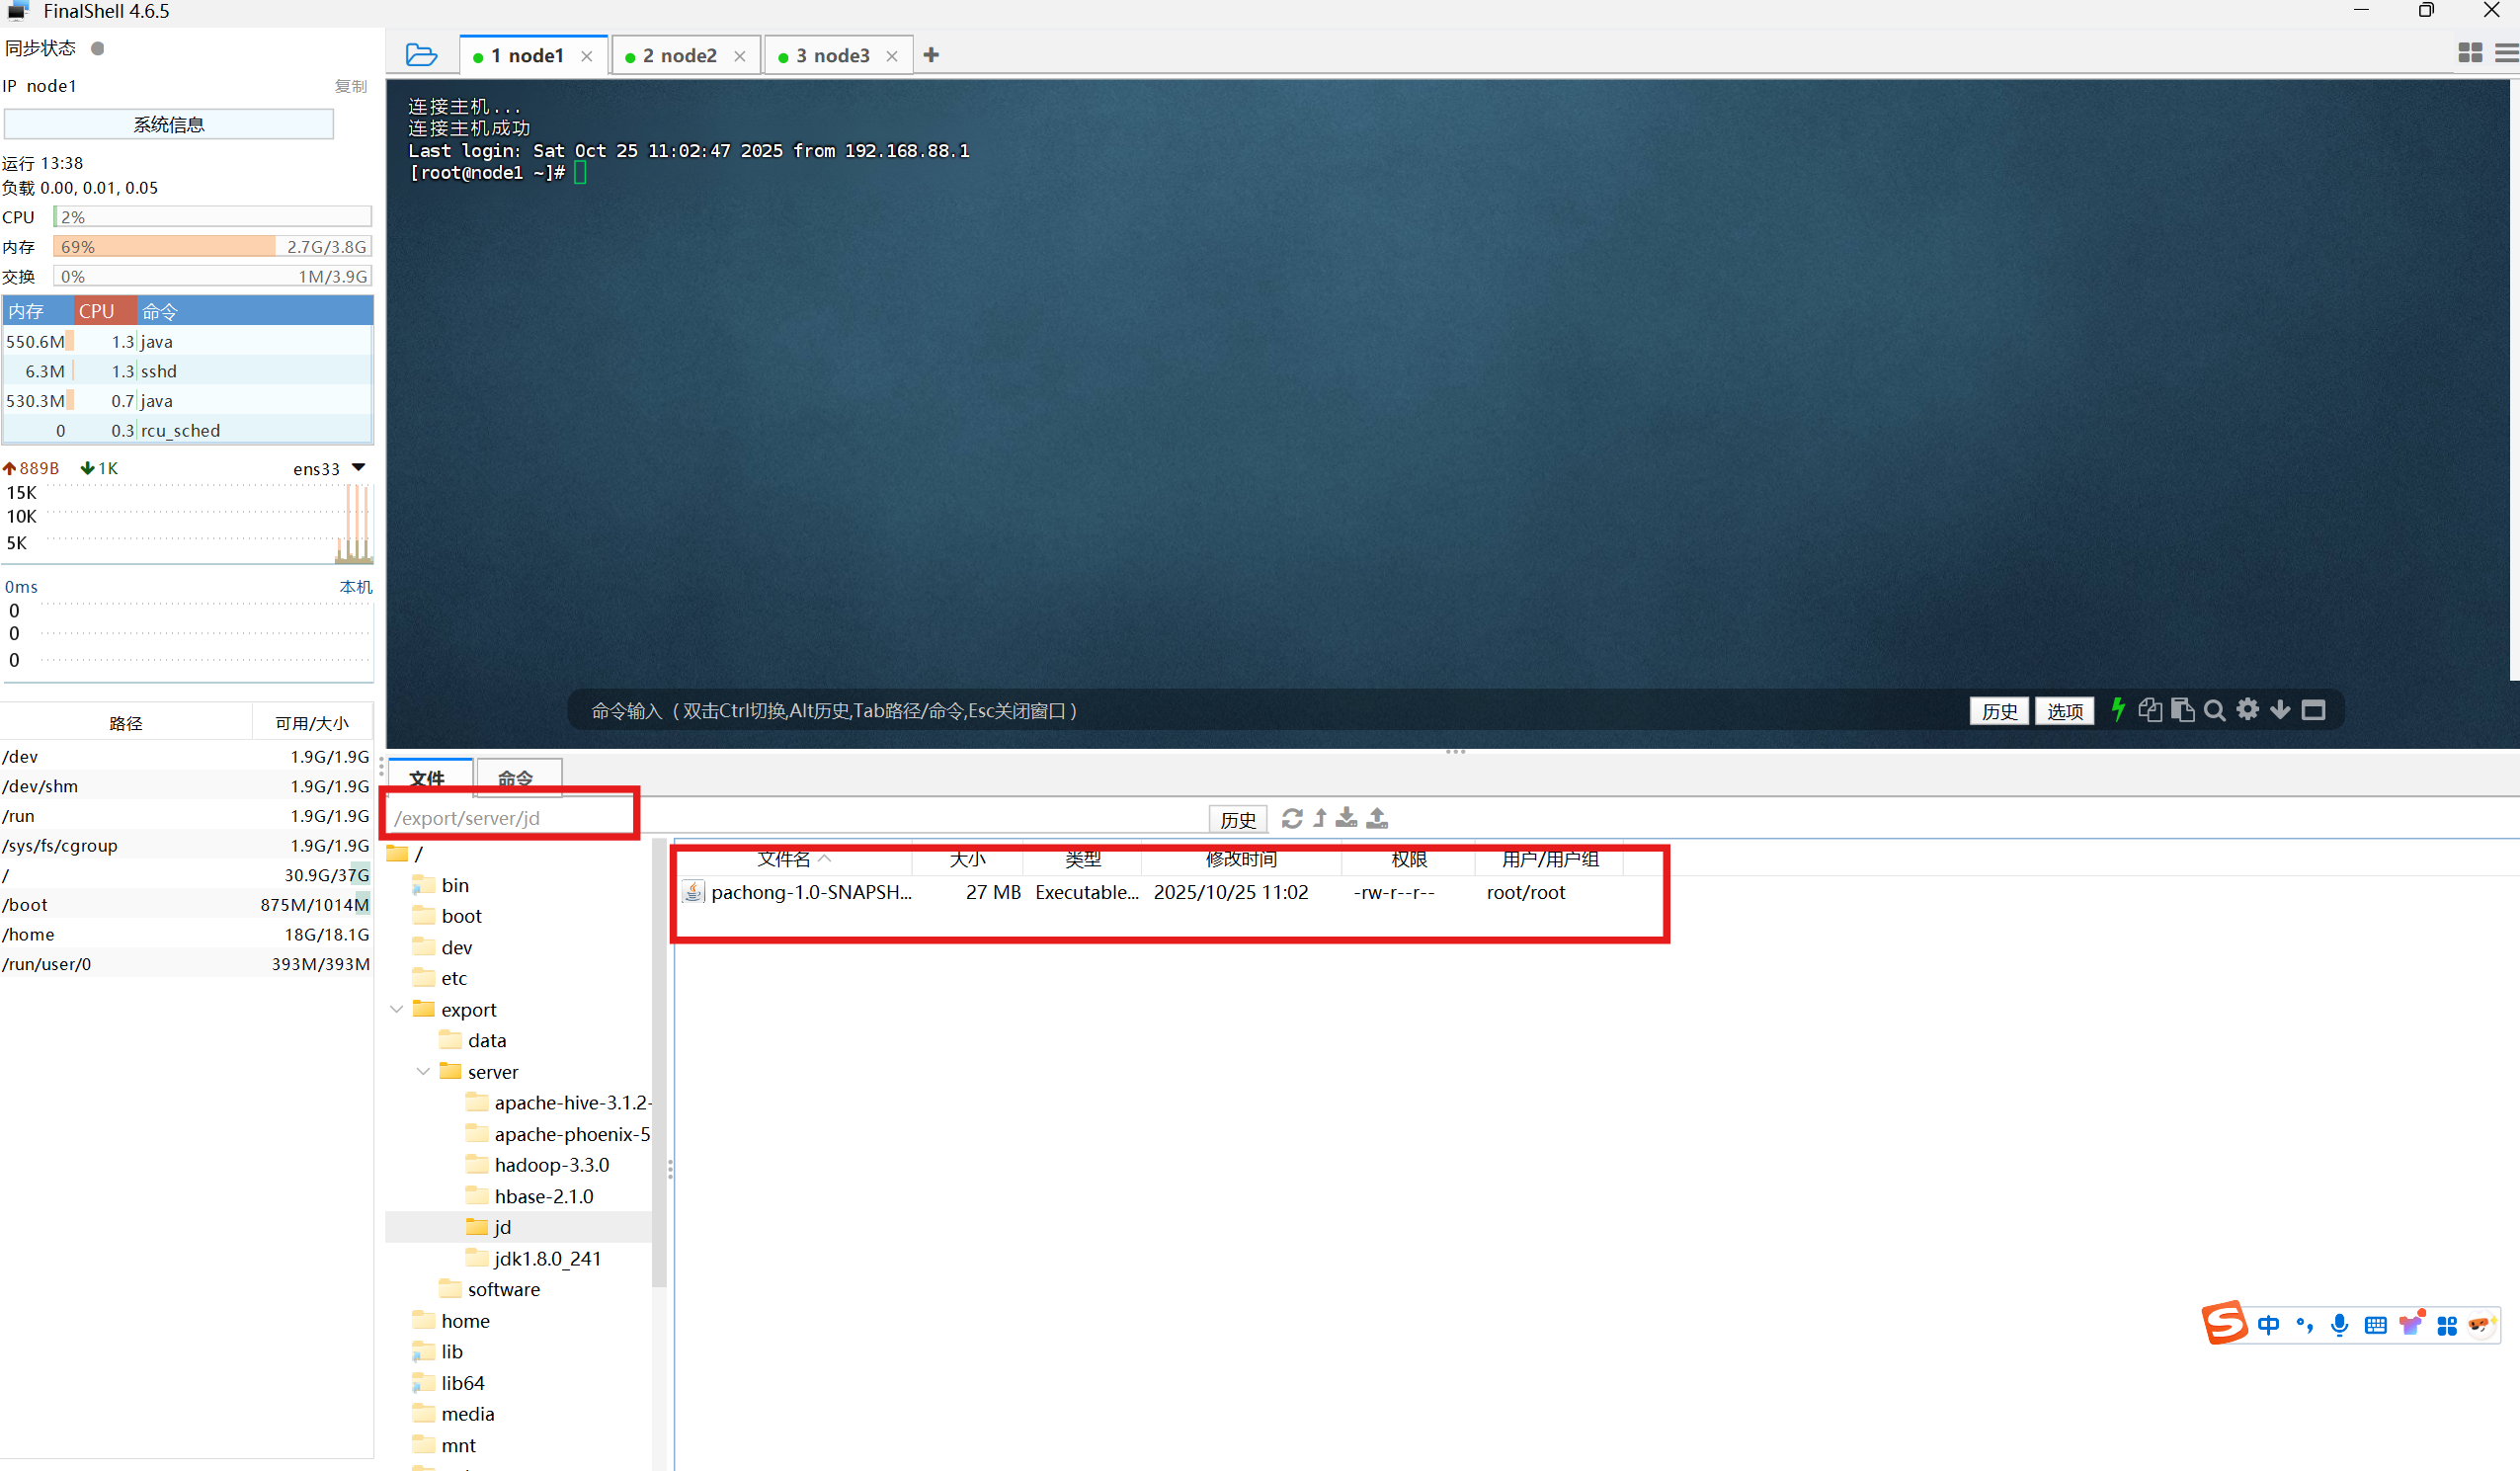
Task: Switch to the 2 node2 tab
Action: [x=679, y=56]
